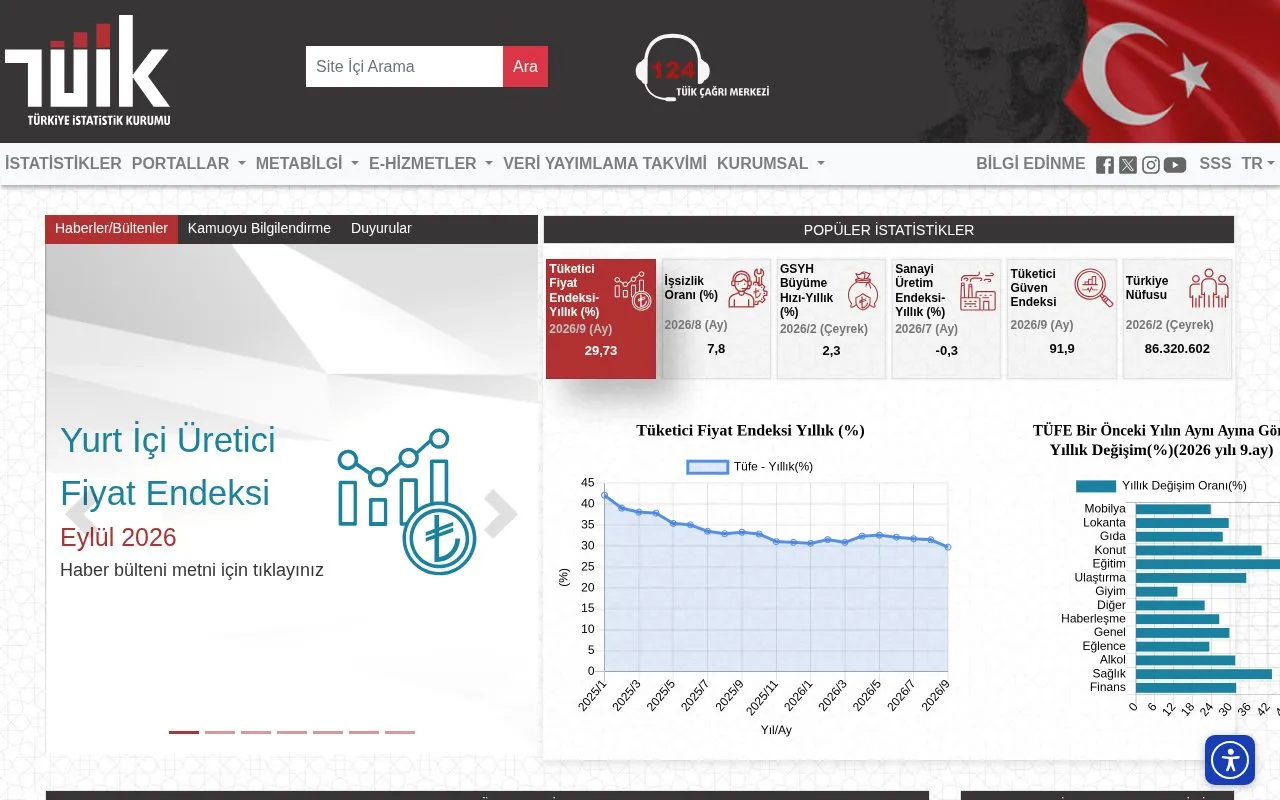1280x800 pixels.
Task: Select the last carousel indicator
Action: pos(400,732)
